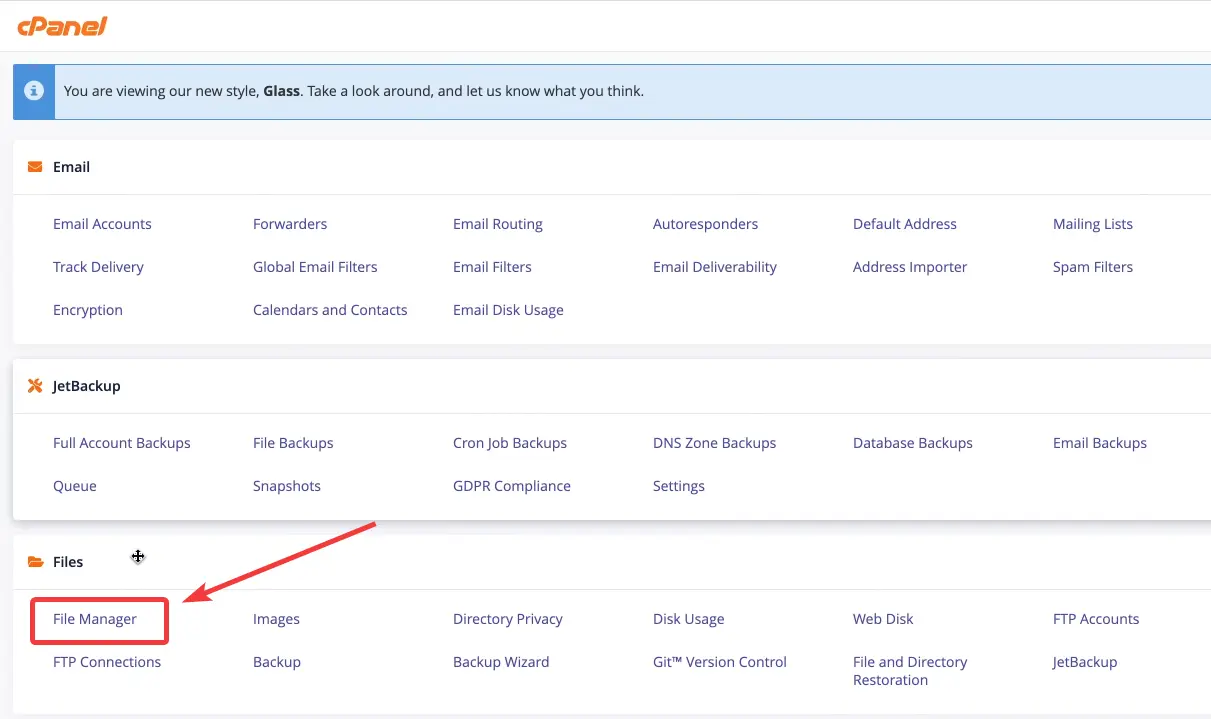Open File and Directory Restoration

point(910,671)
